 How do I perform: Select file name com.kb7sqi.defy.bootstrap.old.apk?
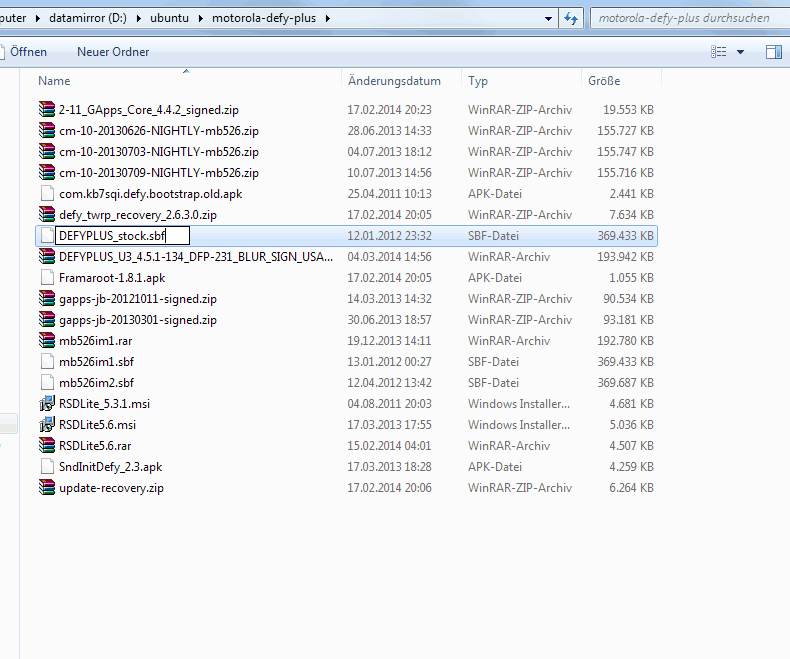point(151,194)
